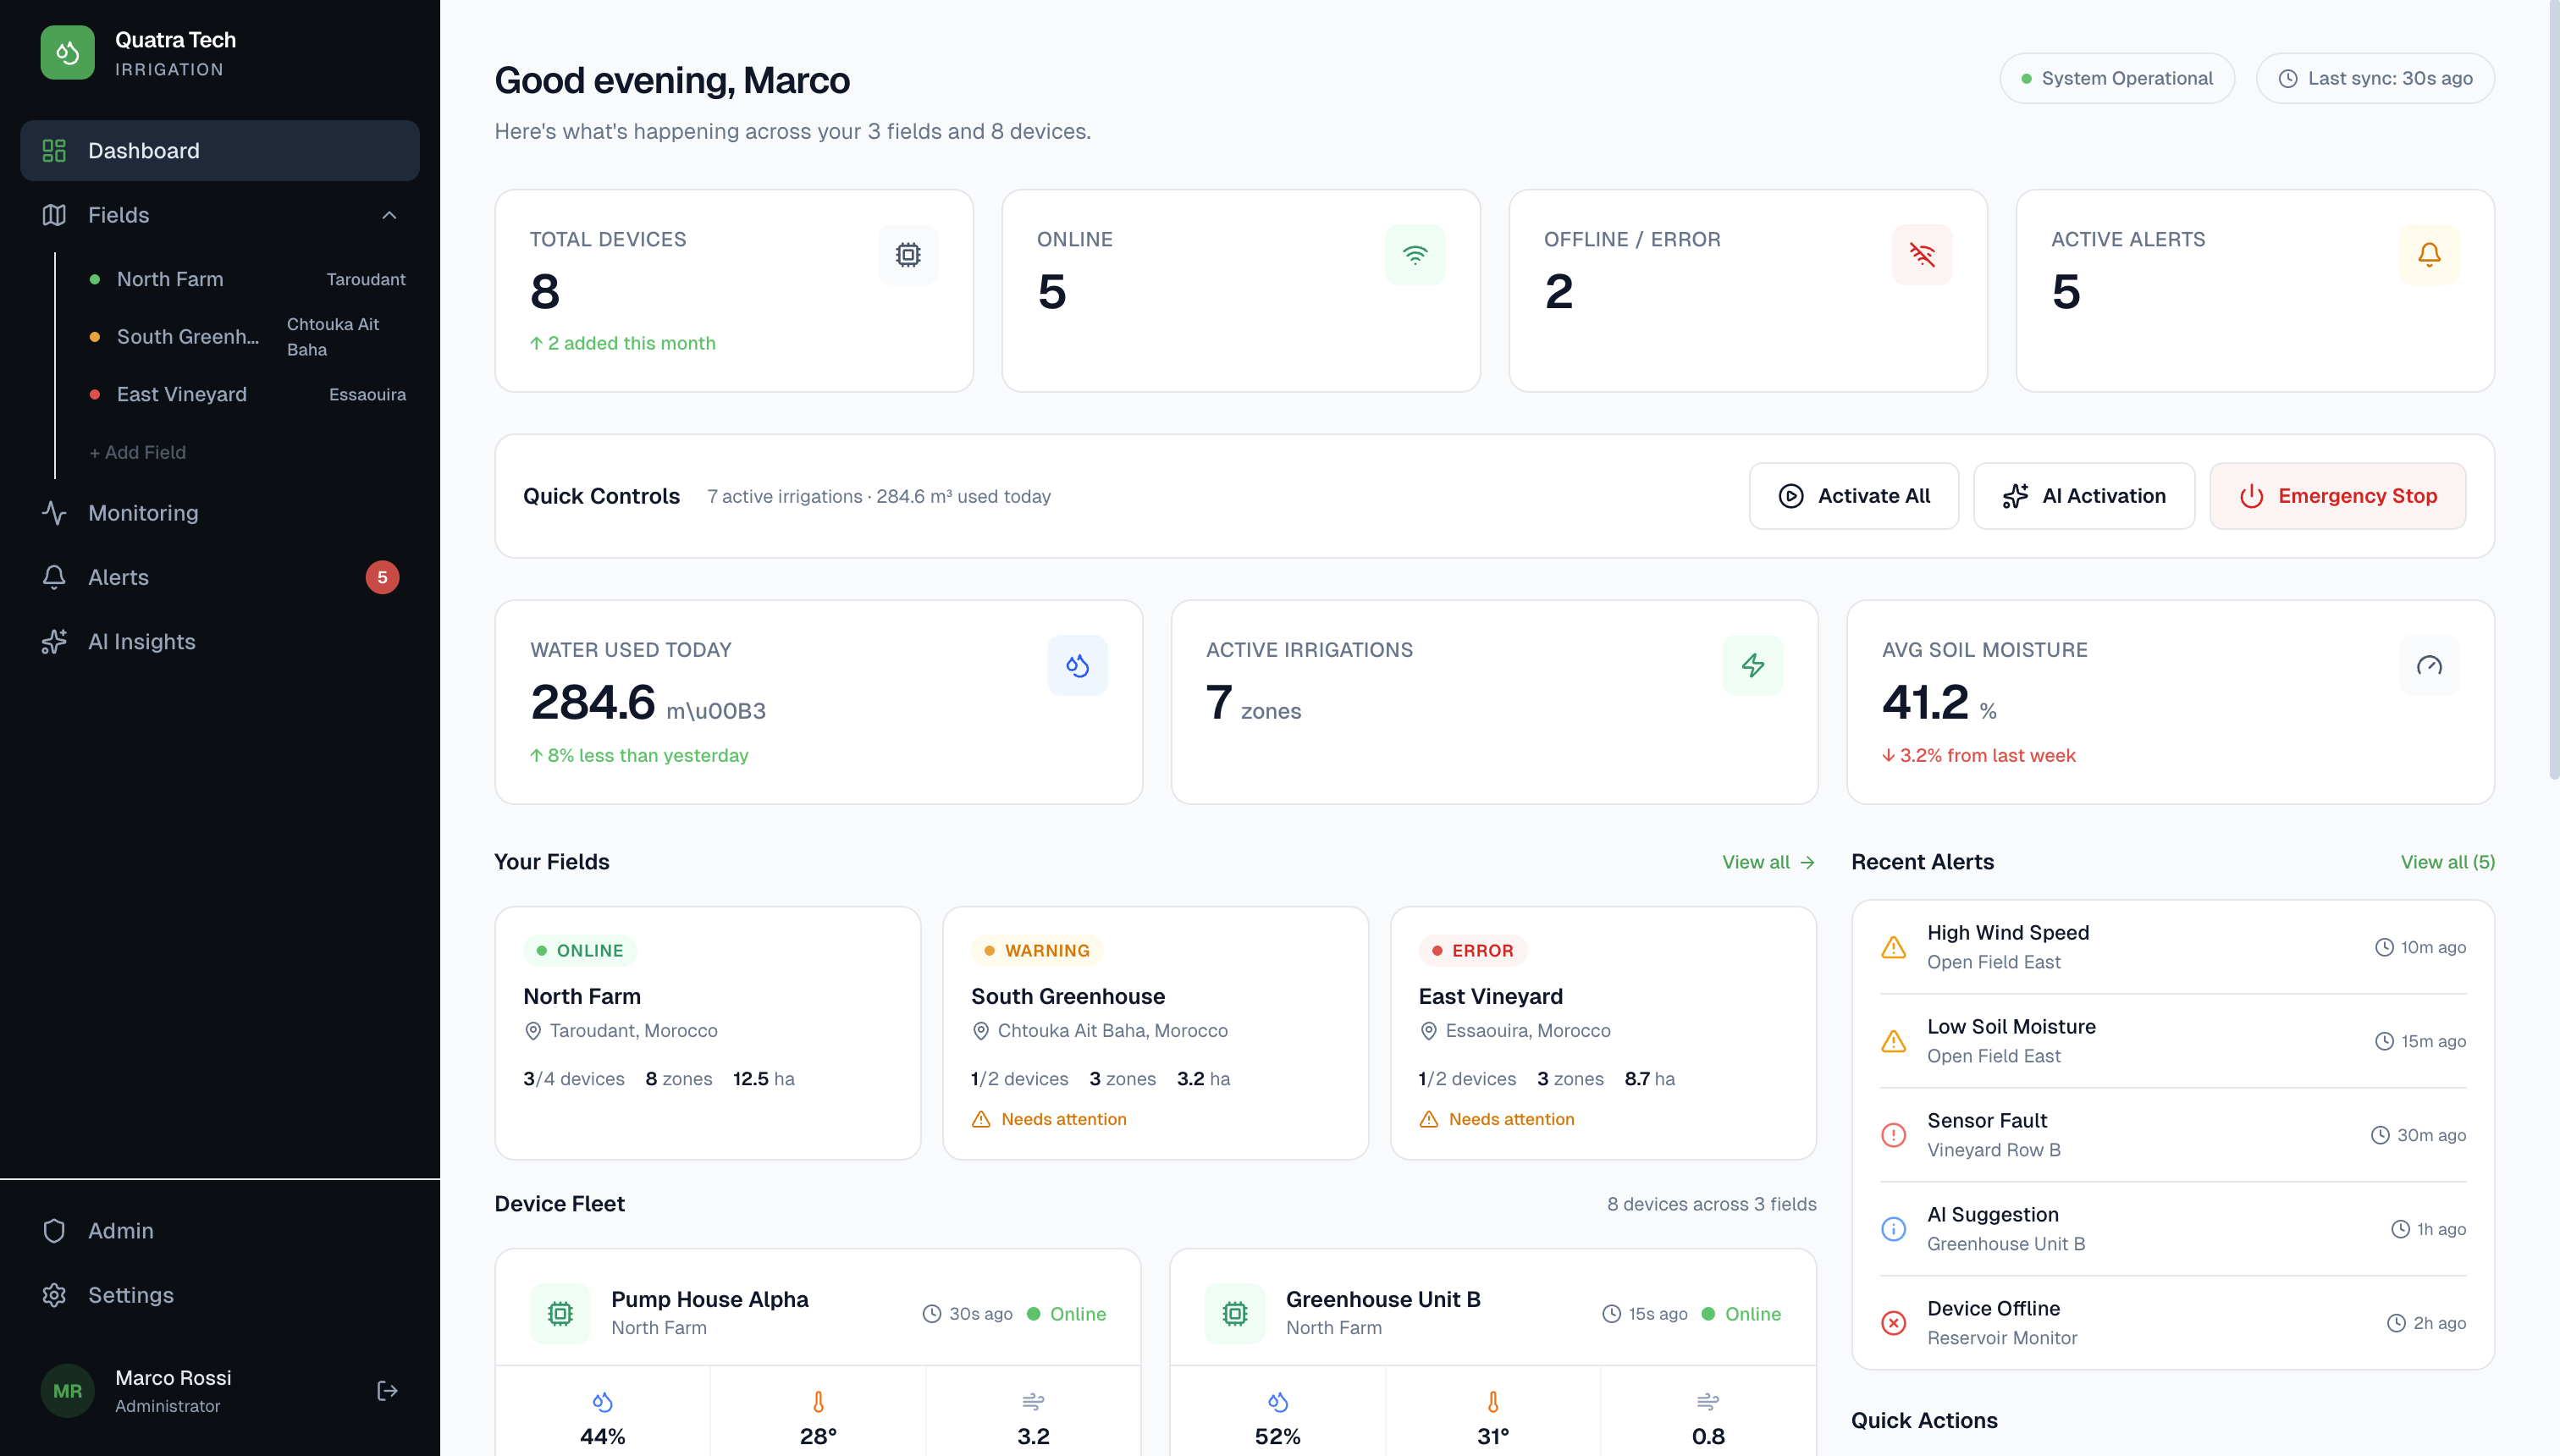Click the water droplet icon on Water Used Today
Viewport: 2560px width, 1456px height.
(1078, 664)
